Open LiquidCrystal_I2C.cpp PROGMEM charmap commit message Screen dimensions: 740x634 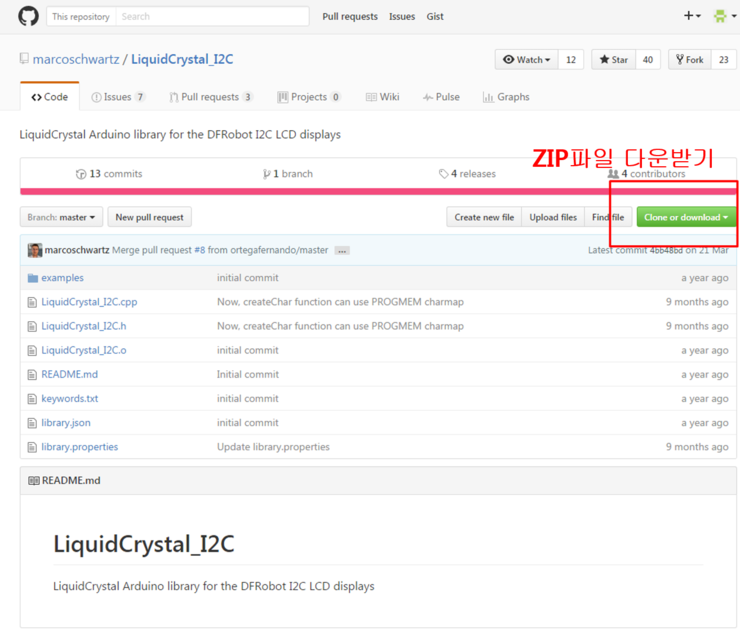coord(340,302)
